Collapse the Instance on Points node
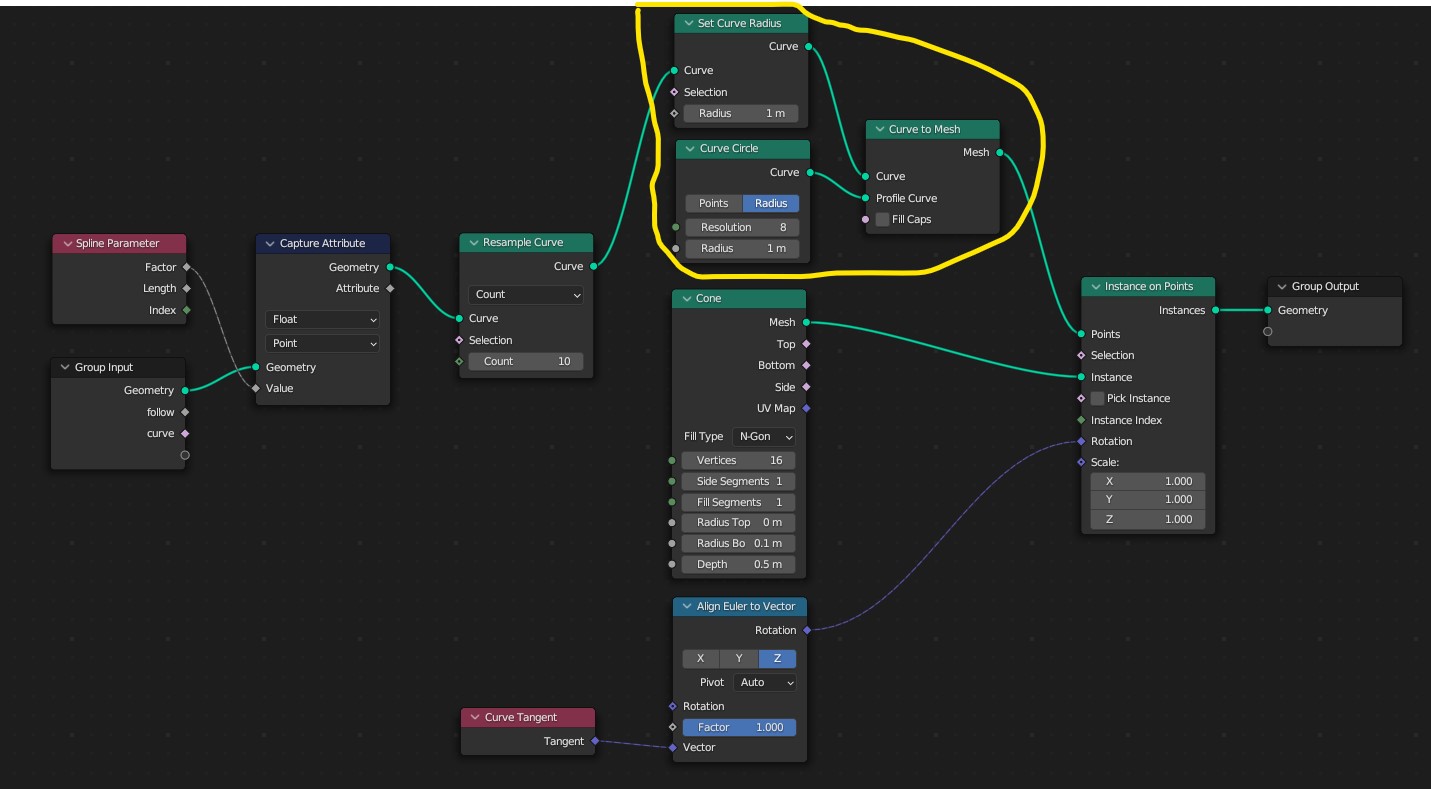 [x=1094, y=286]
